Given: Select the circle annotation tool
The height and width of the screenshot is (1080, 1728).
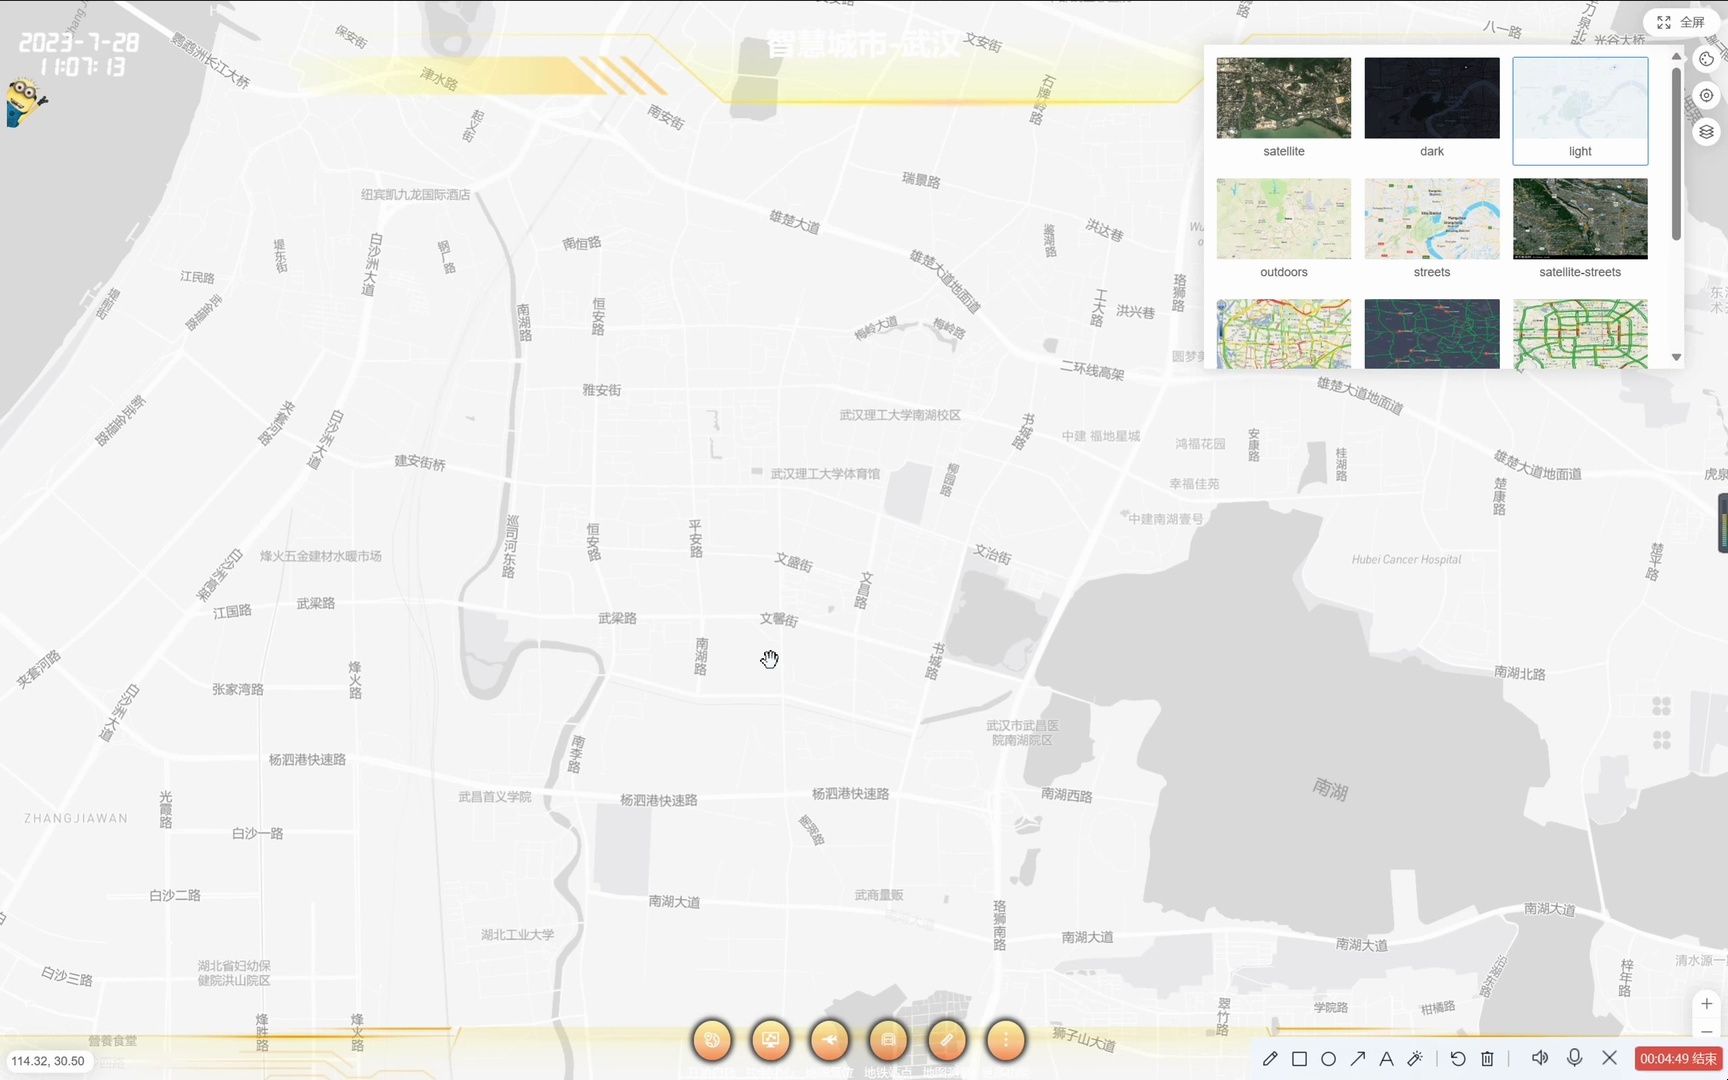Looking at the screenshot, I should click(x=1328, y=1058).
